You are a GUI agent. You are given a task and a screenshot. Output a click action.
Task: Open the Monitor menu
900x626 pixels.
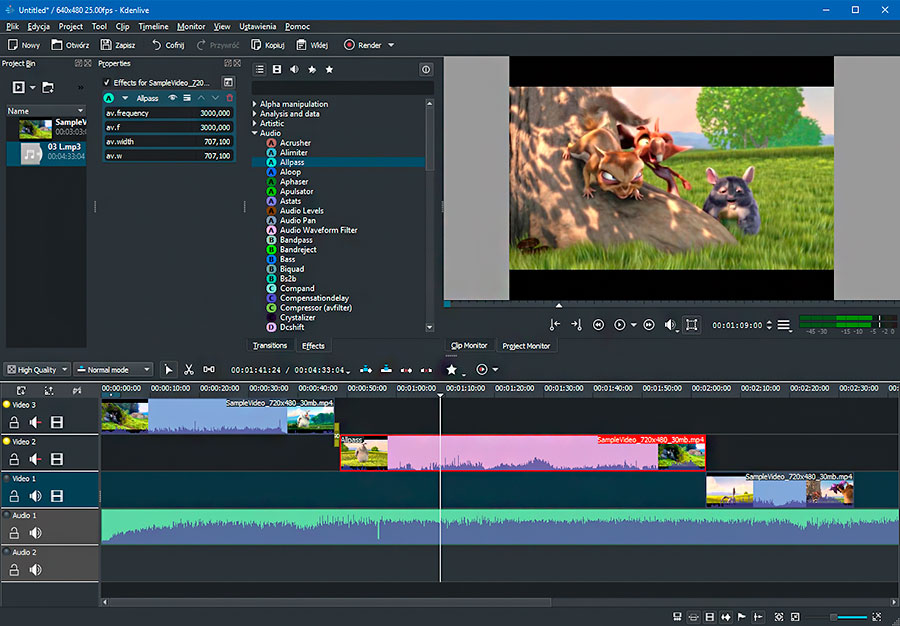191,26
